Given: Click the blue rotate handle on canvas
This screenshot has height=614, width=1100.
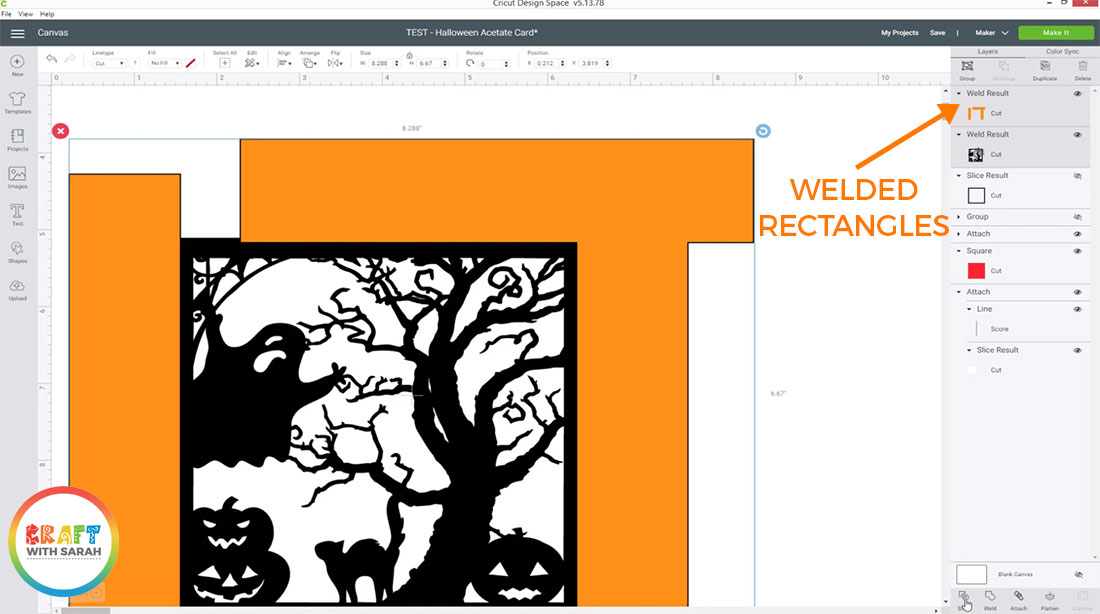Looking at the screenshot, I should pyautogui.click(x=763, y=131).
